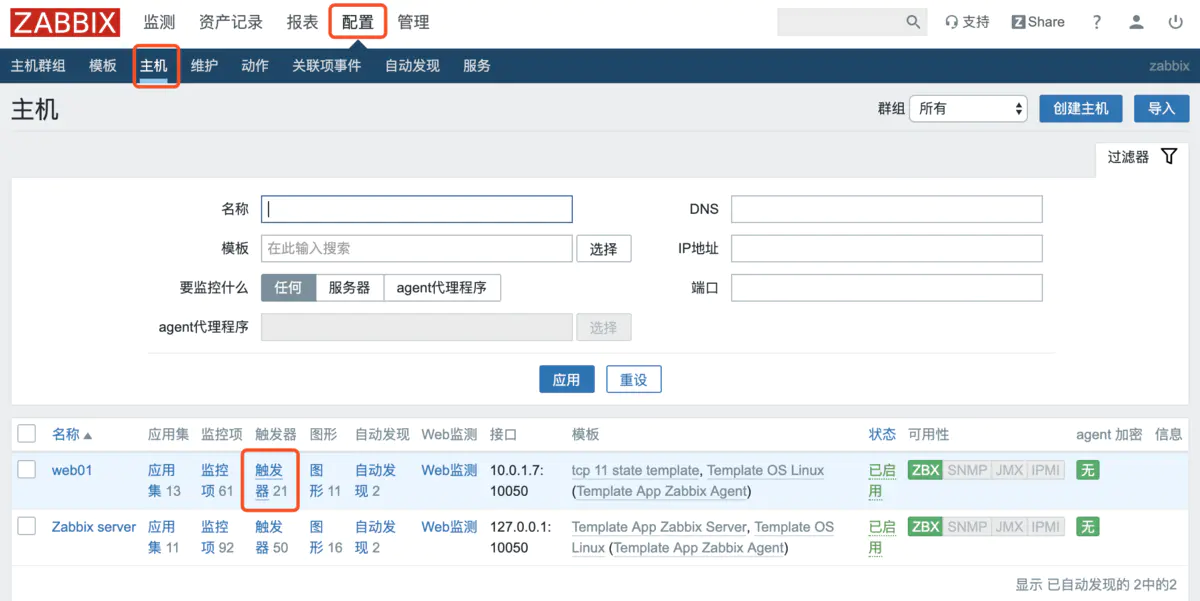Click the ZBX badge for Zabbix server
The image size is (1200, 601).
[926, 527]
